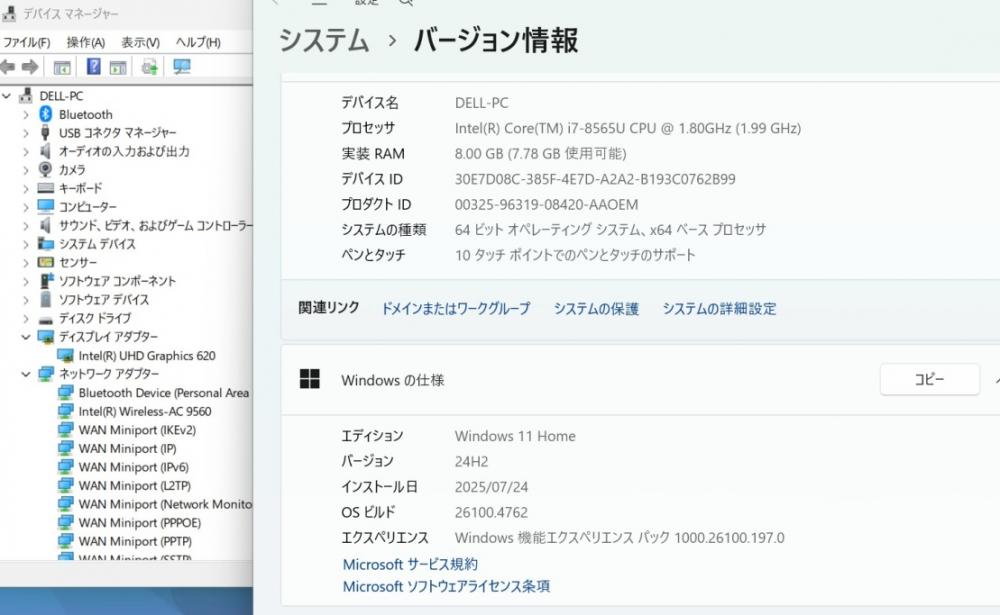Open Microsoft サービス規約 link

pos(410,564)
